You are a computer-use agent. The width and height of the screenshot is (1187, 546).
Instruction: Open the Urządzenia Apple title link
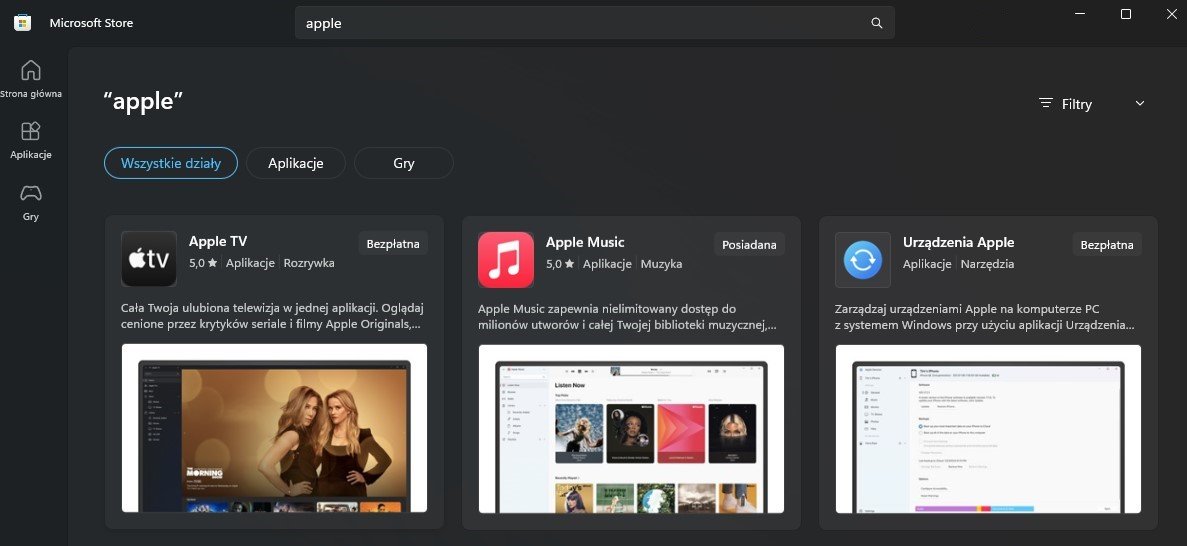point(958,242)
